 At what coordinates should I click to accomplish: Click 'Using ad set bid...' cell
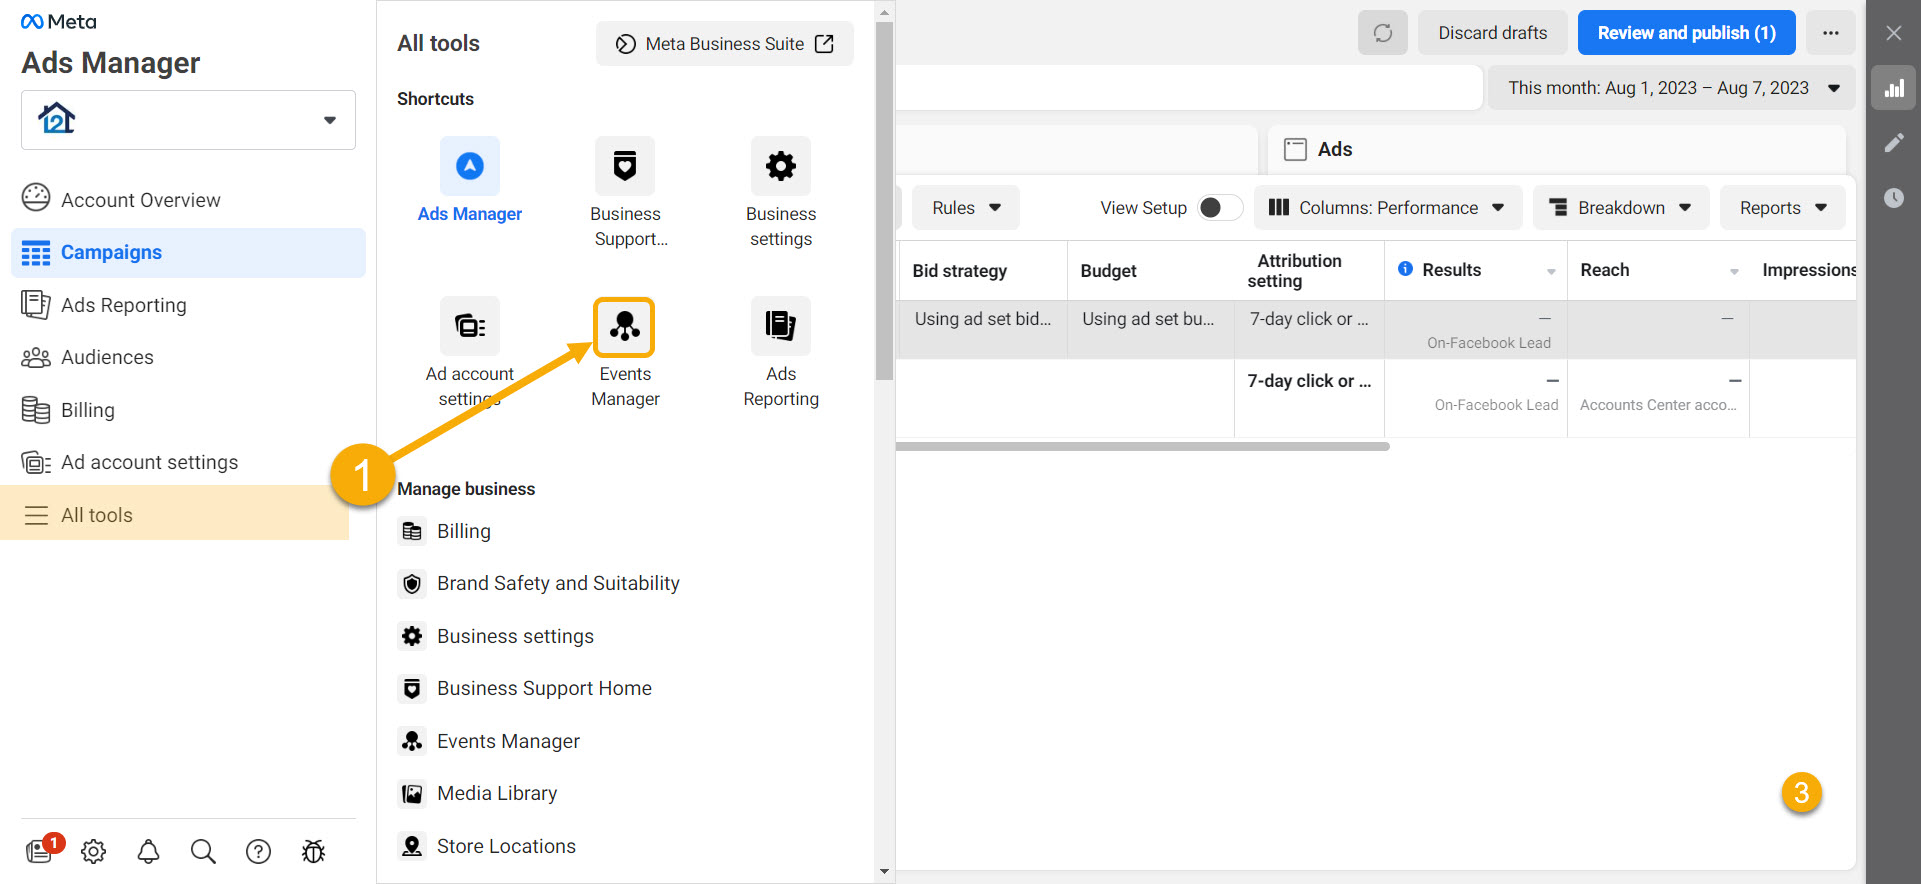click(x=983, y=319)
